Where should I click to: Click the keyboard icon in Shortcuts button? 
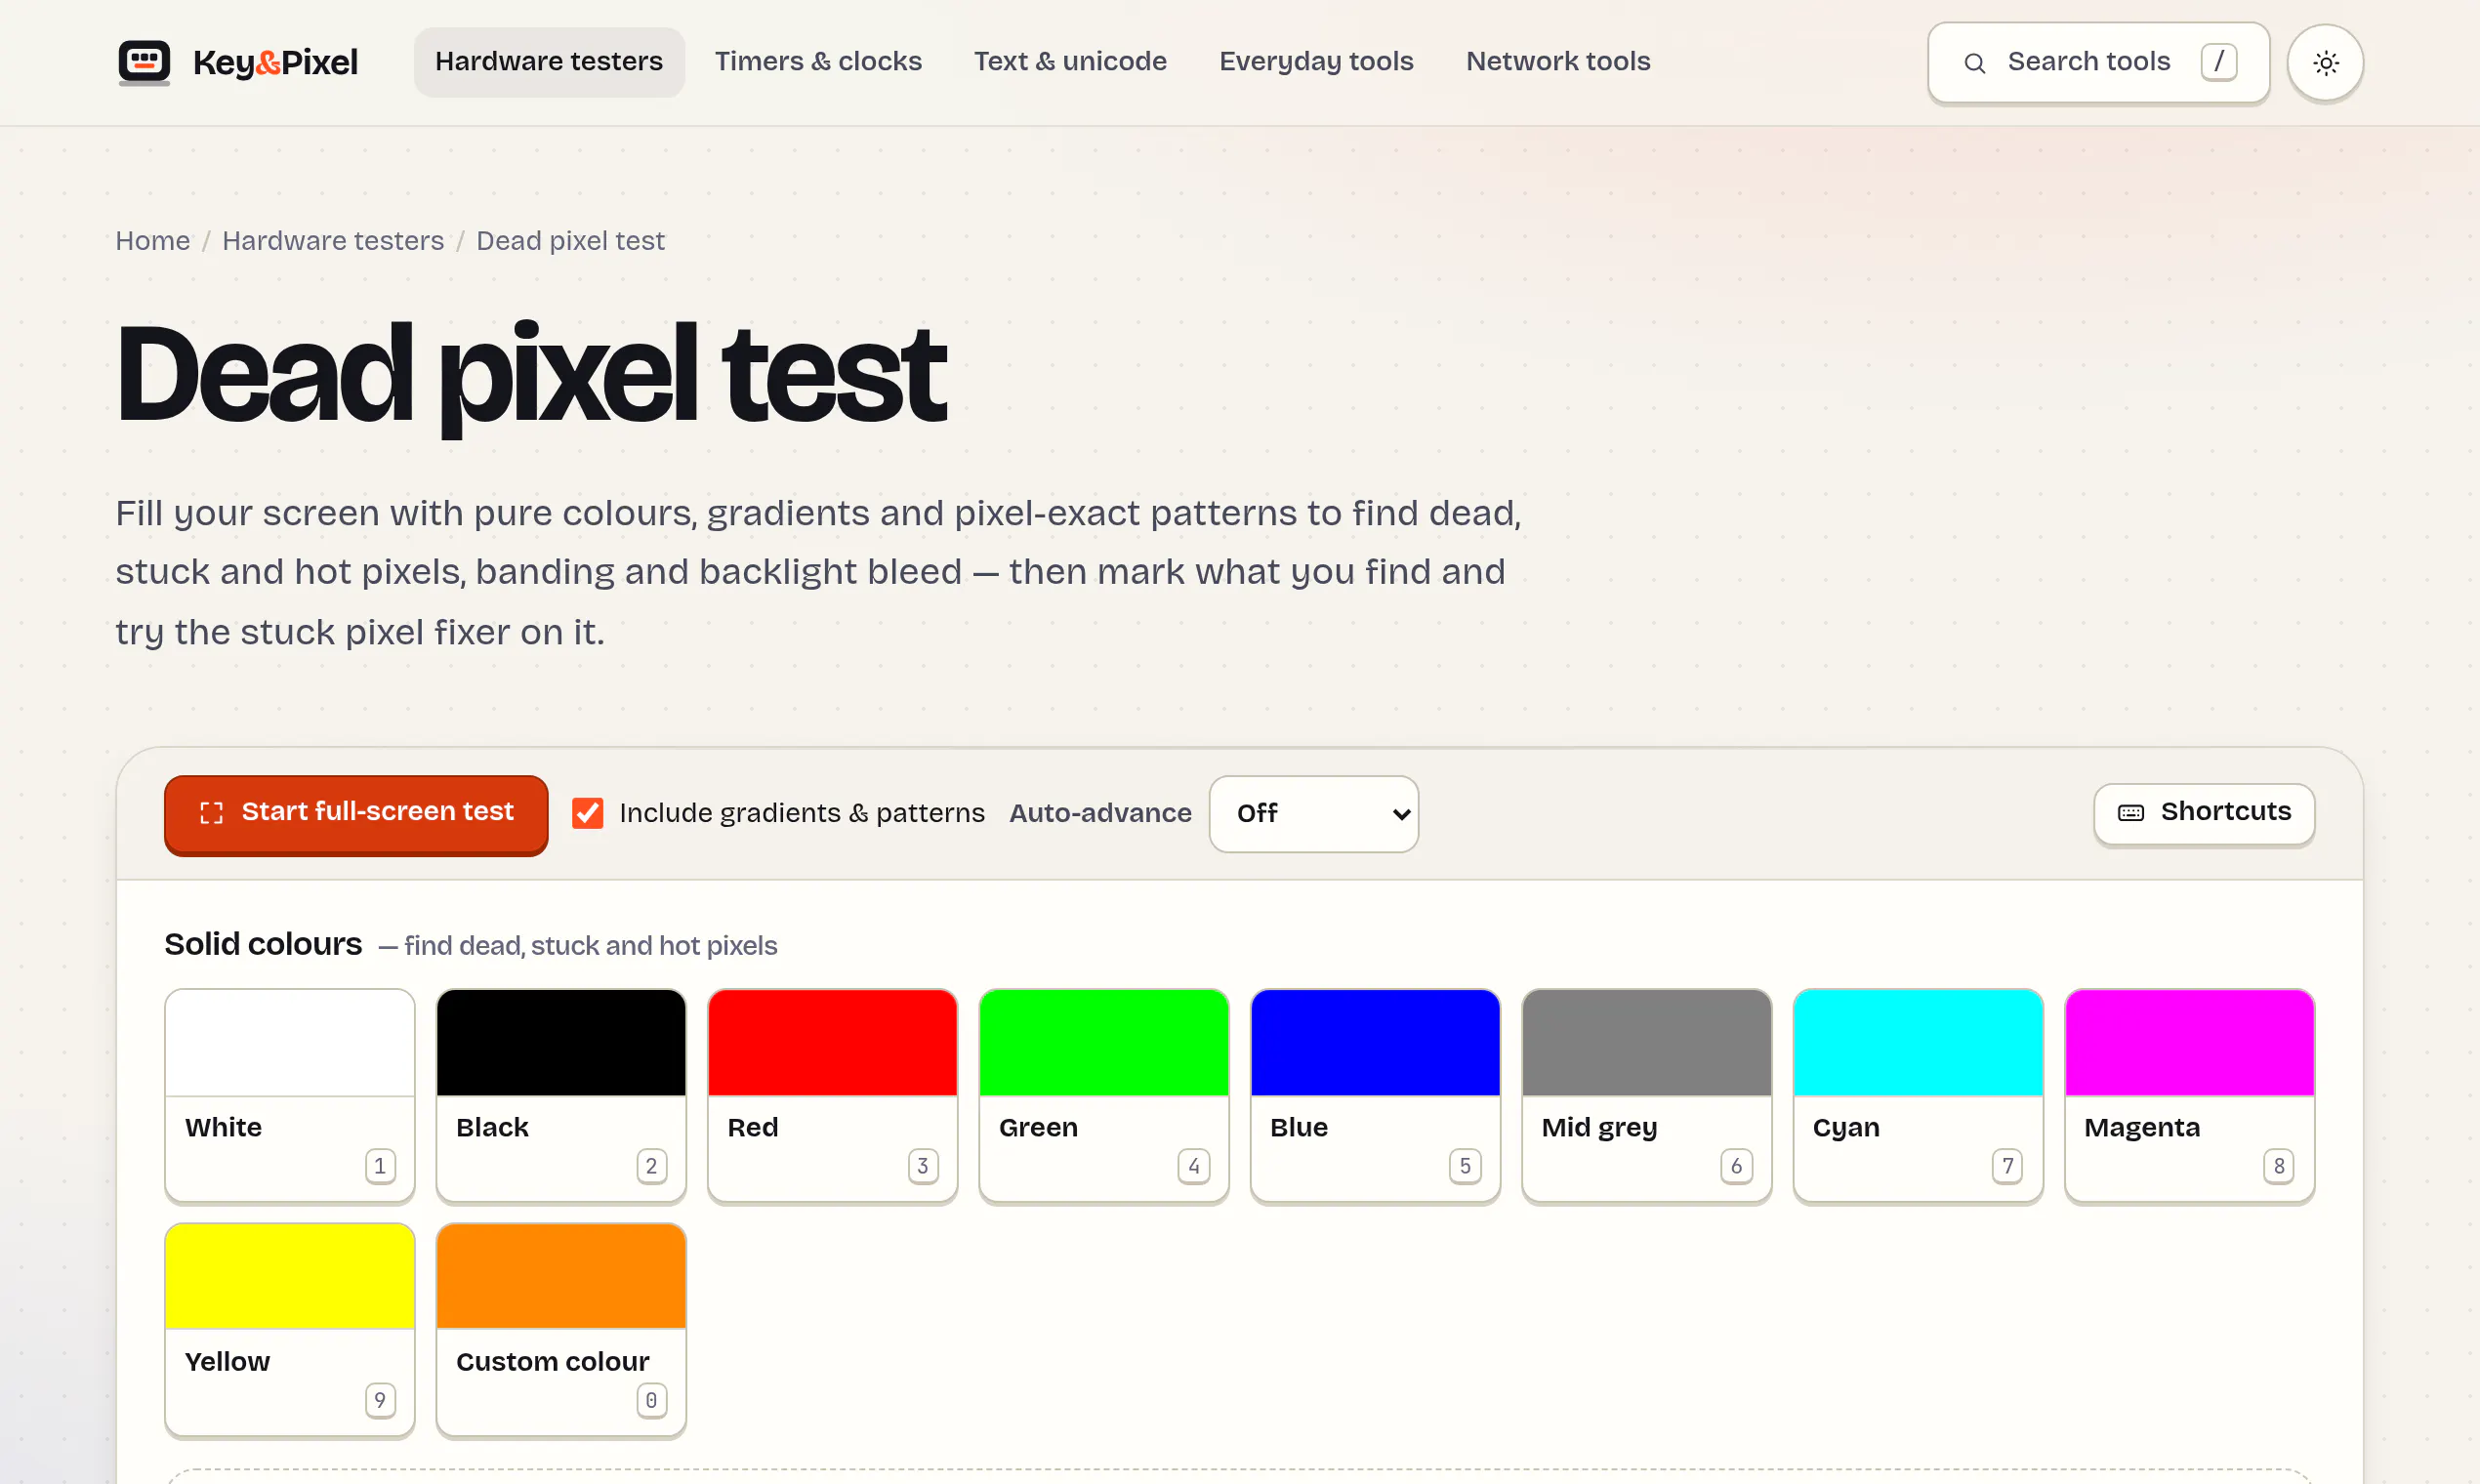pos(2130,812)
